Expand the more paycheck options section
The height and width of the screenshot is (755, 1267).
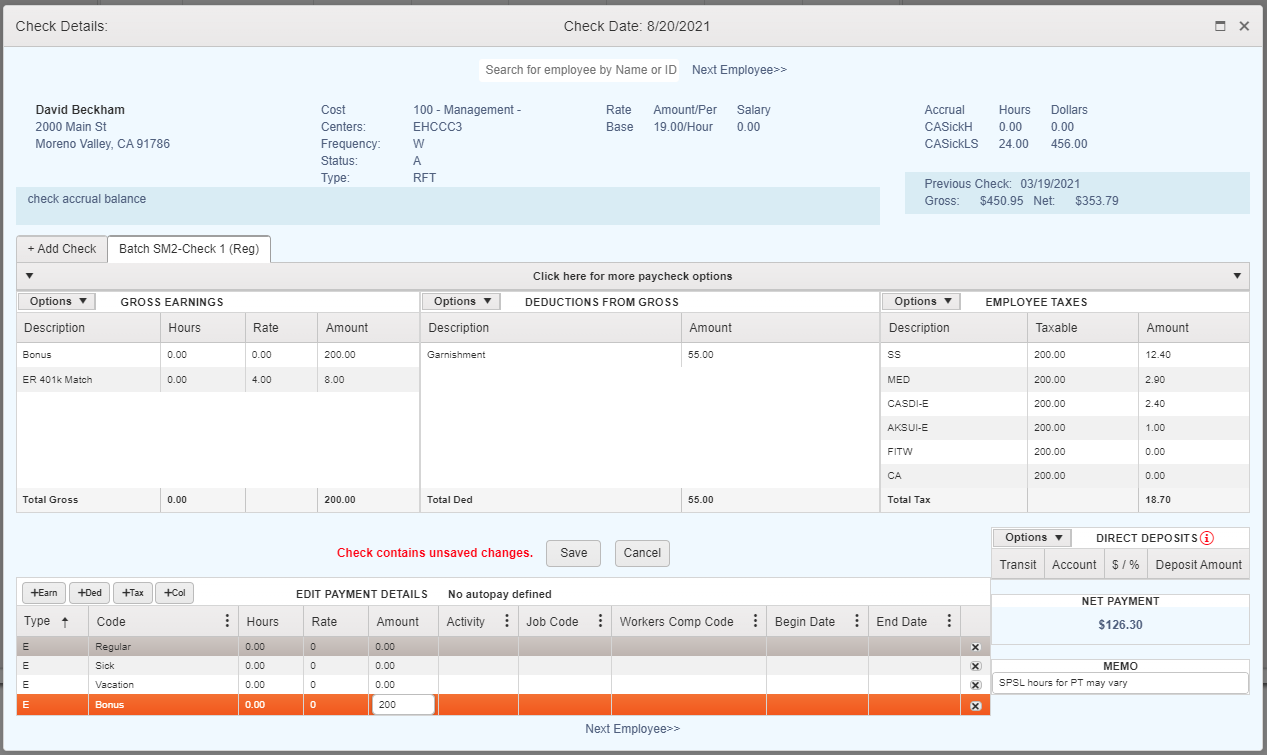point(633,276)
